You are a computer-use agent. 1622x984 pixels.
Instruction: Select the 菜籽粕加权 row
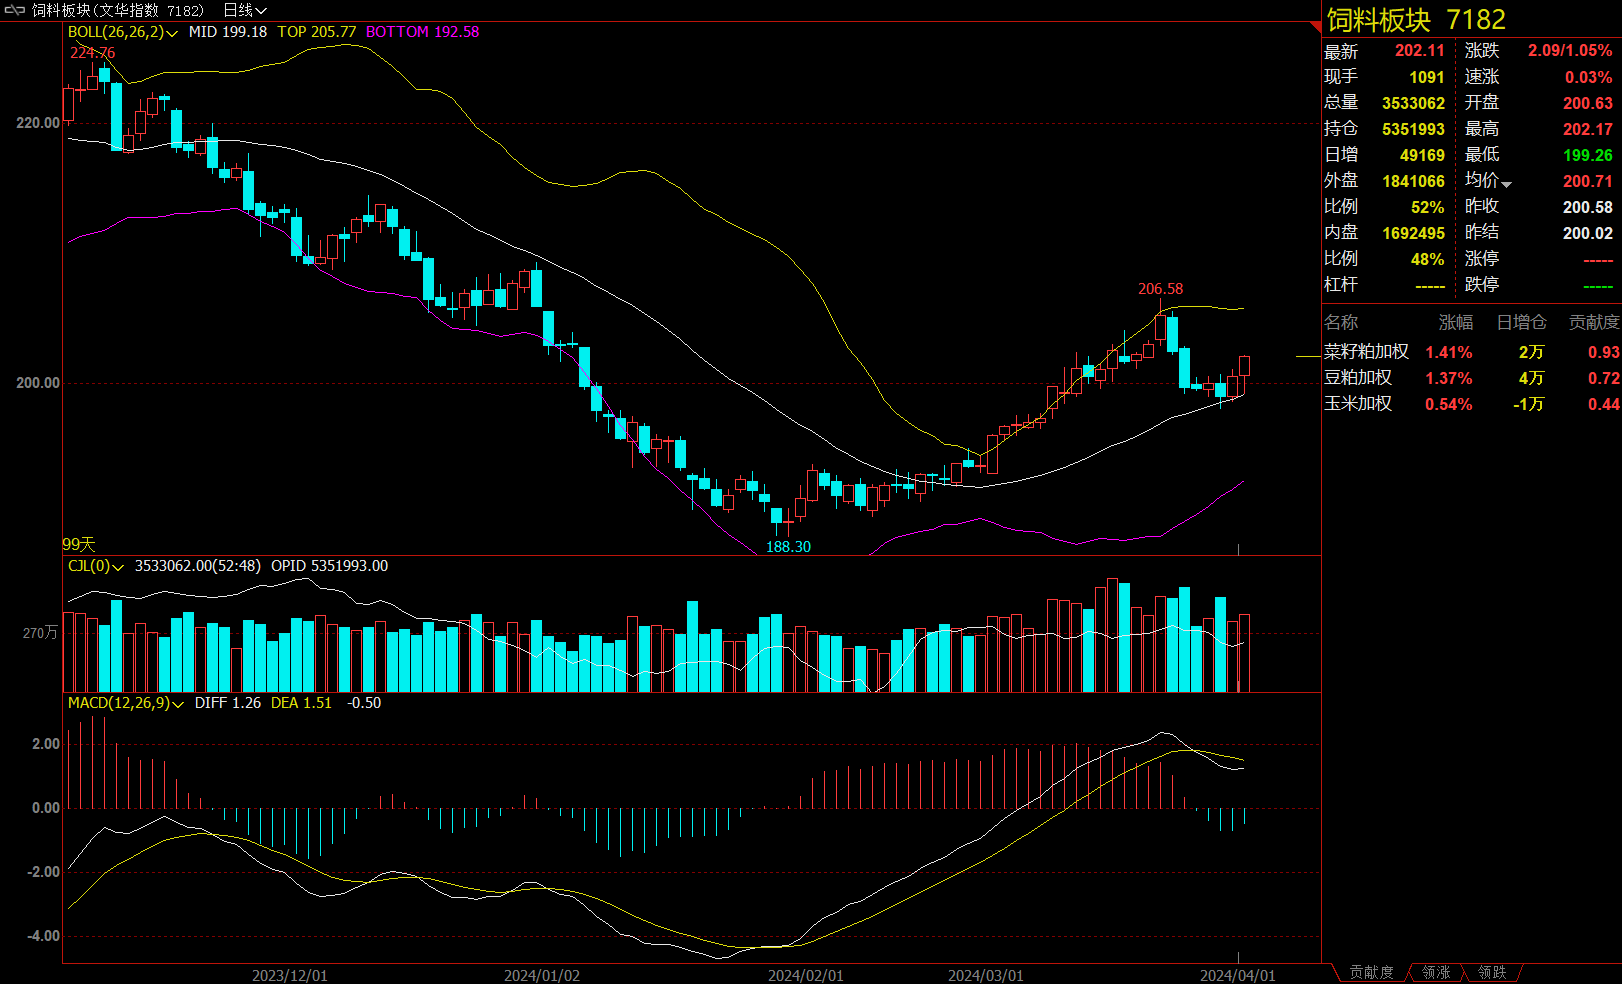[x=1471, y=352]
